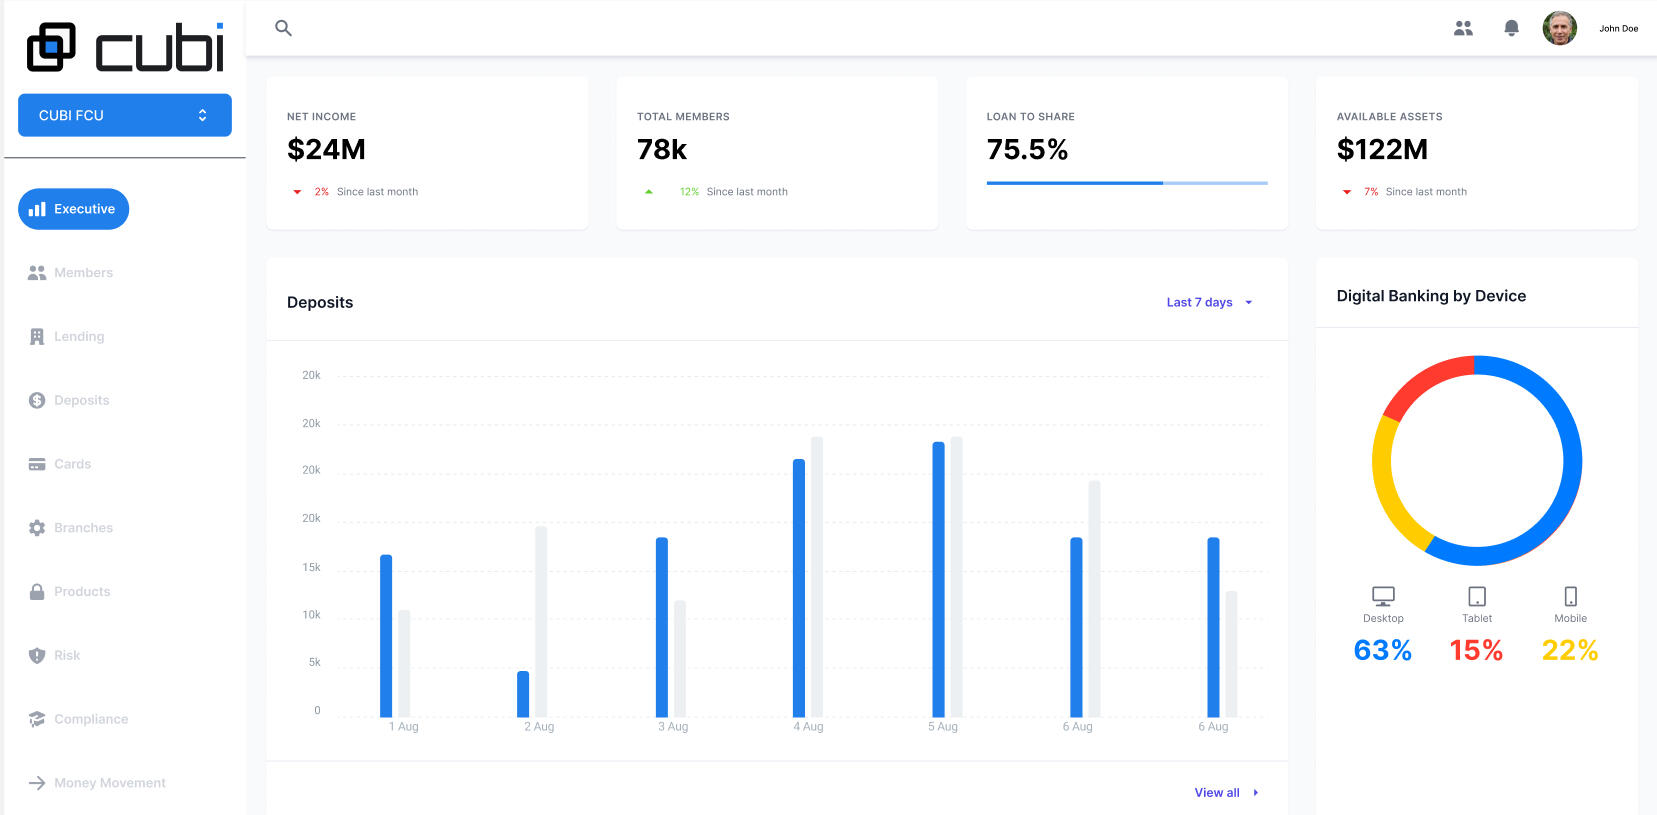This screenshot has height=815, width=1657.
Task: Open the Cards menu item
Action: [72, 464]
